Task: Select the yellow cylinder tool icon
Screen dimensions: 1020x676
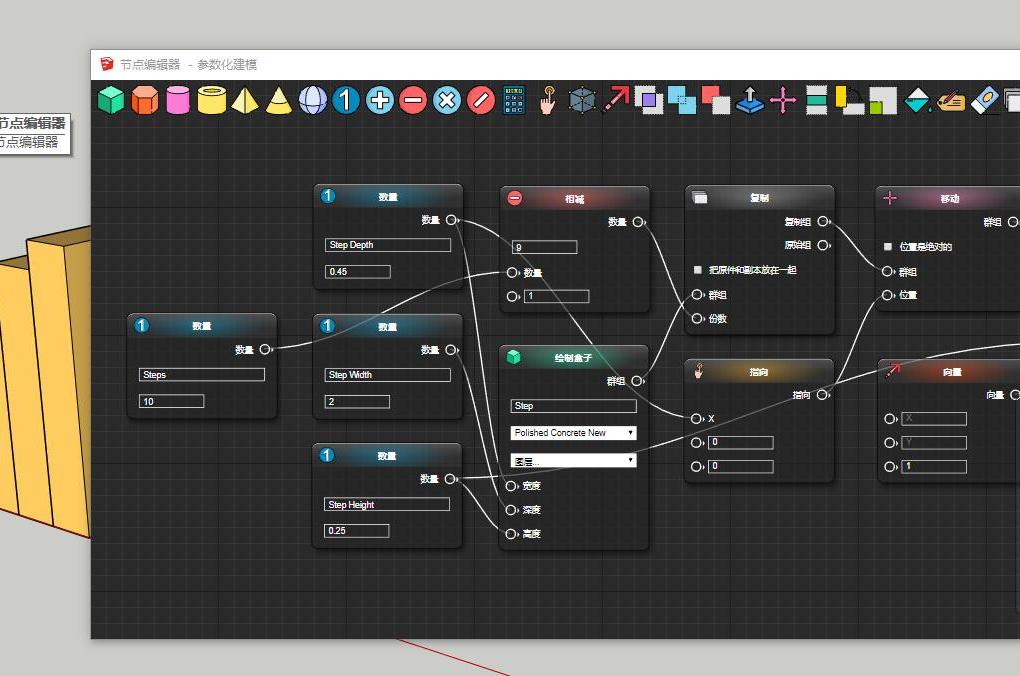Action: coord(211,100)
